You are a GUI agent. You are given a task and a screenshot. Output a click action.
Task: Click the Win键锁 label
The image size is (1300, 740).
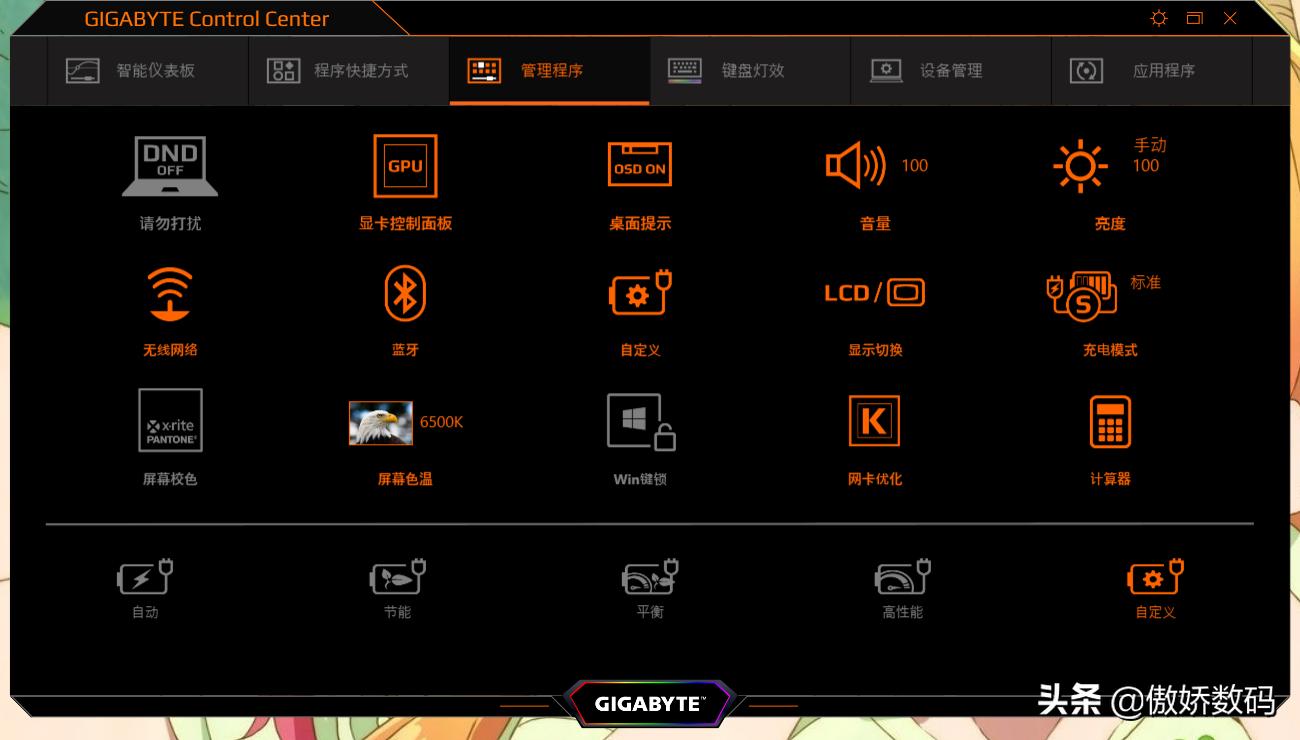[x=640, y=479]
